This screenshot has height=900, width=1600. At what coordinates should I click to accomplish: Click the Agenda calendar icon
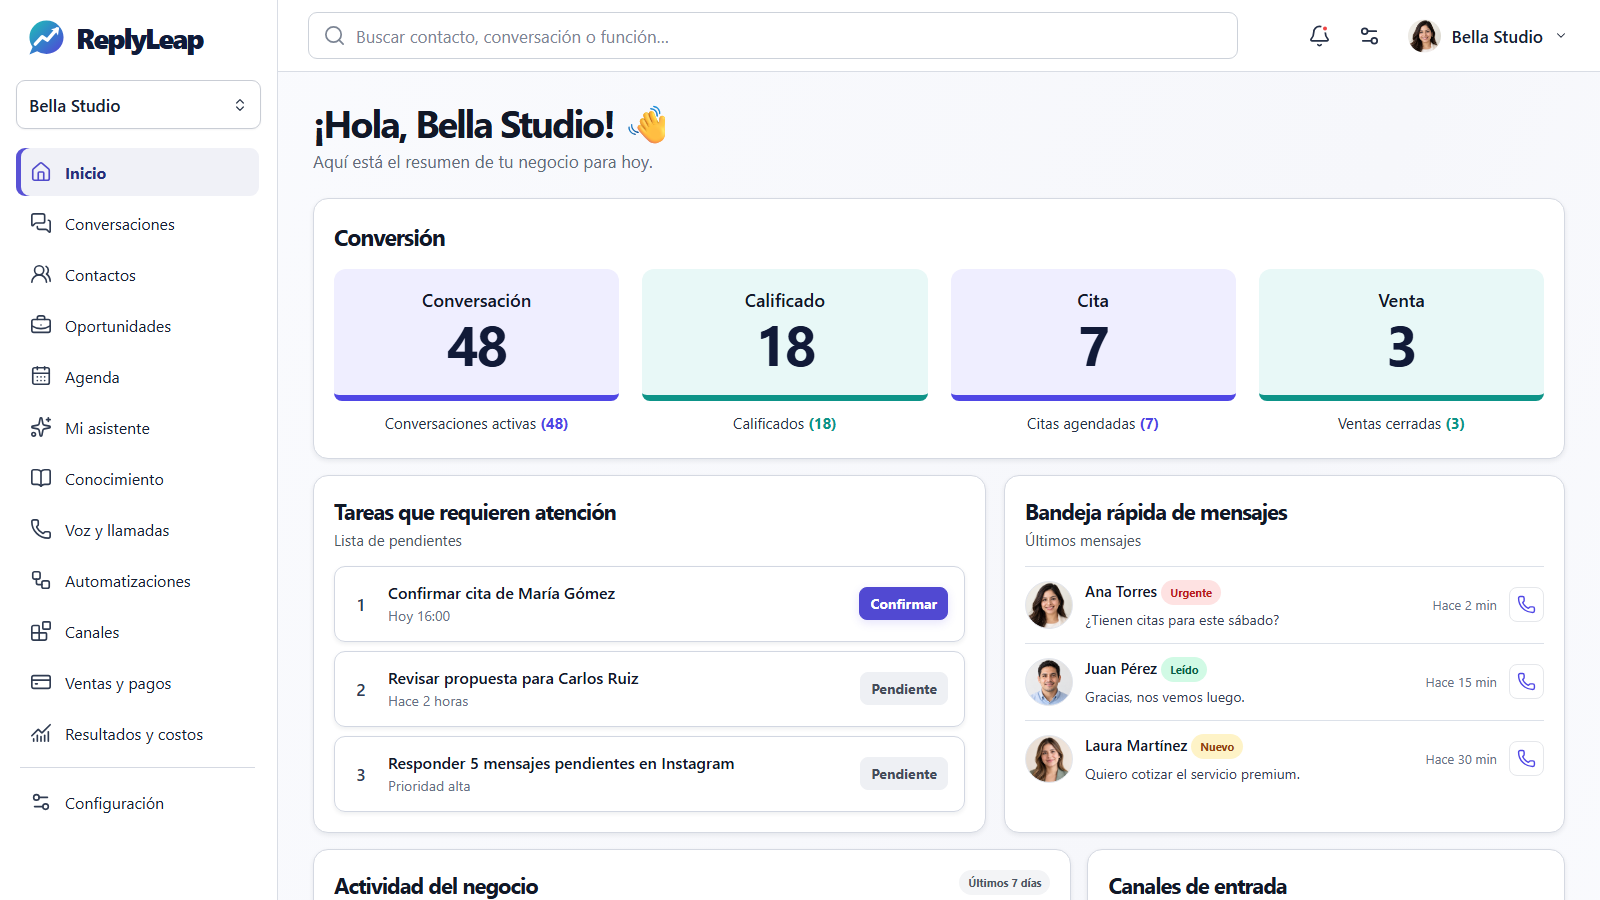pyautogui.click(x=41, y=376)
